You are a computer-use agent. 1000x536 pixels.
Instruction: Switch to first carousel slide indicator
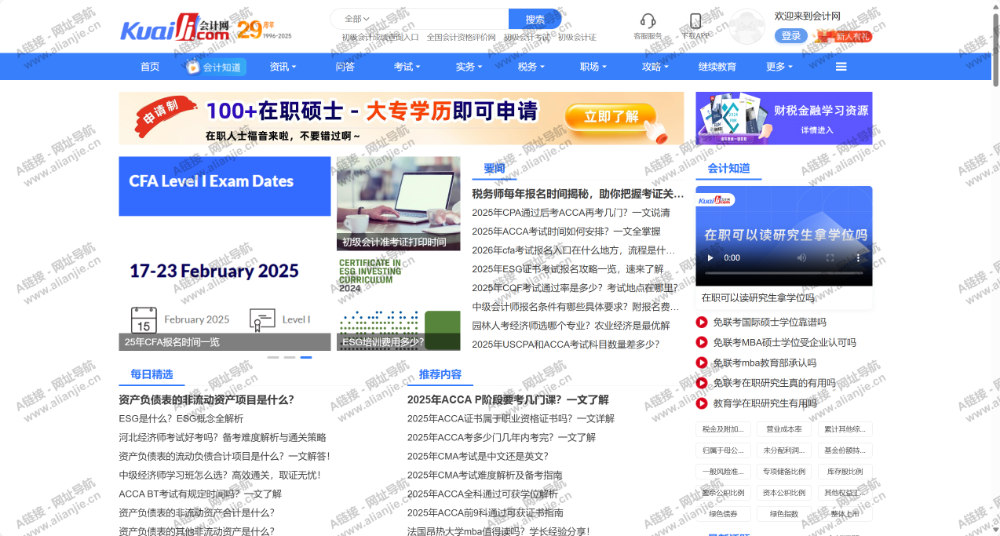point(273,357)
